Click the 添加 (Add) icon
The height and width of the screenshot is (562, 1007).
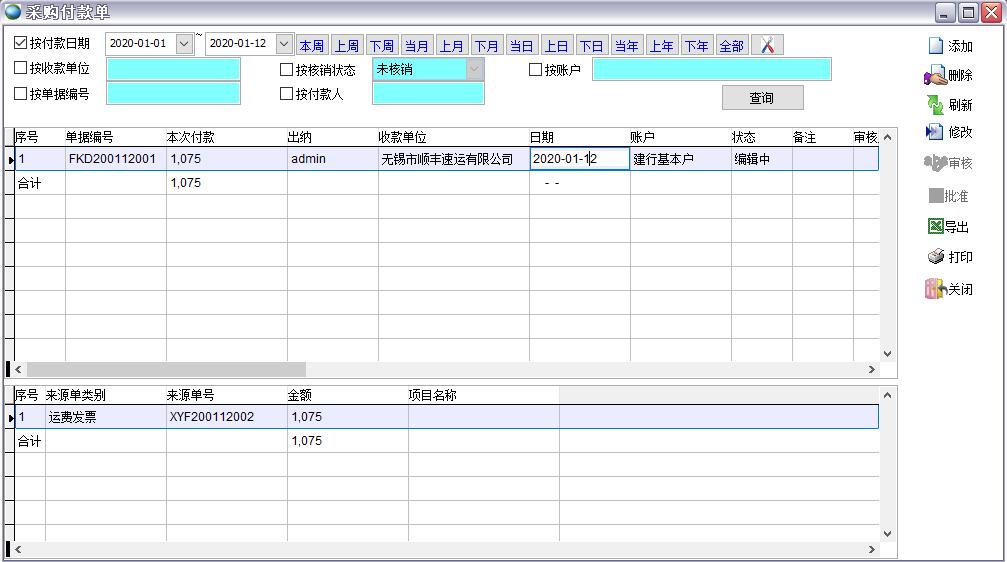coord(936,46)
